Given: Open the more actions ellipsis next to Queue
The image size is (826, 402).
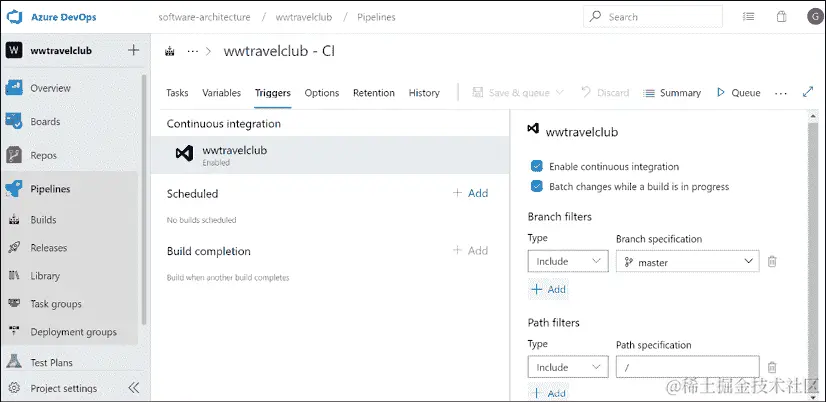Looking at the screenshot, I should click(781, 93).
